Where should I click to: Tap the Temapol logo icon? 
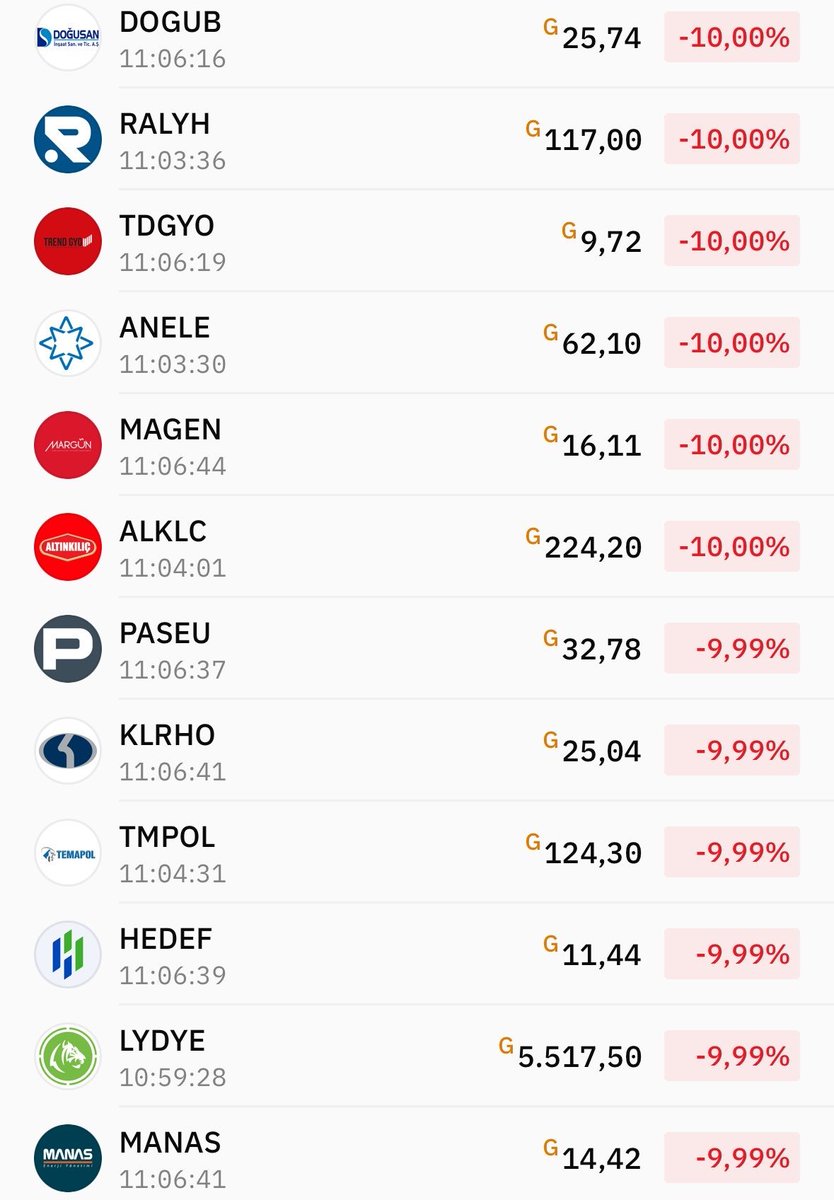coord(68,853)
